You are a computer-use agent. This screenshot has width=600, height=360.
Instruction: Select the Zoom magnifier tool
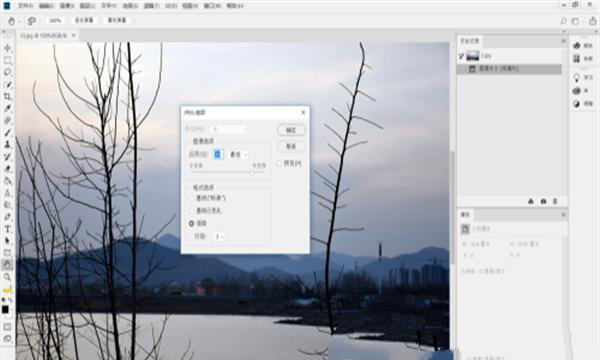(8, 277)
